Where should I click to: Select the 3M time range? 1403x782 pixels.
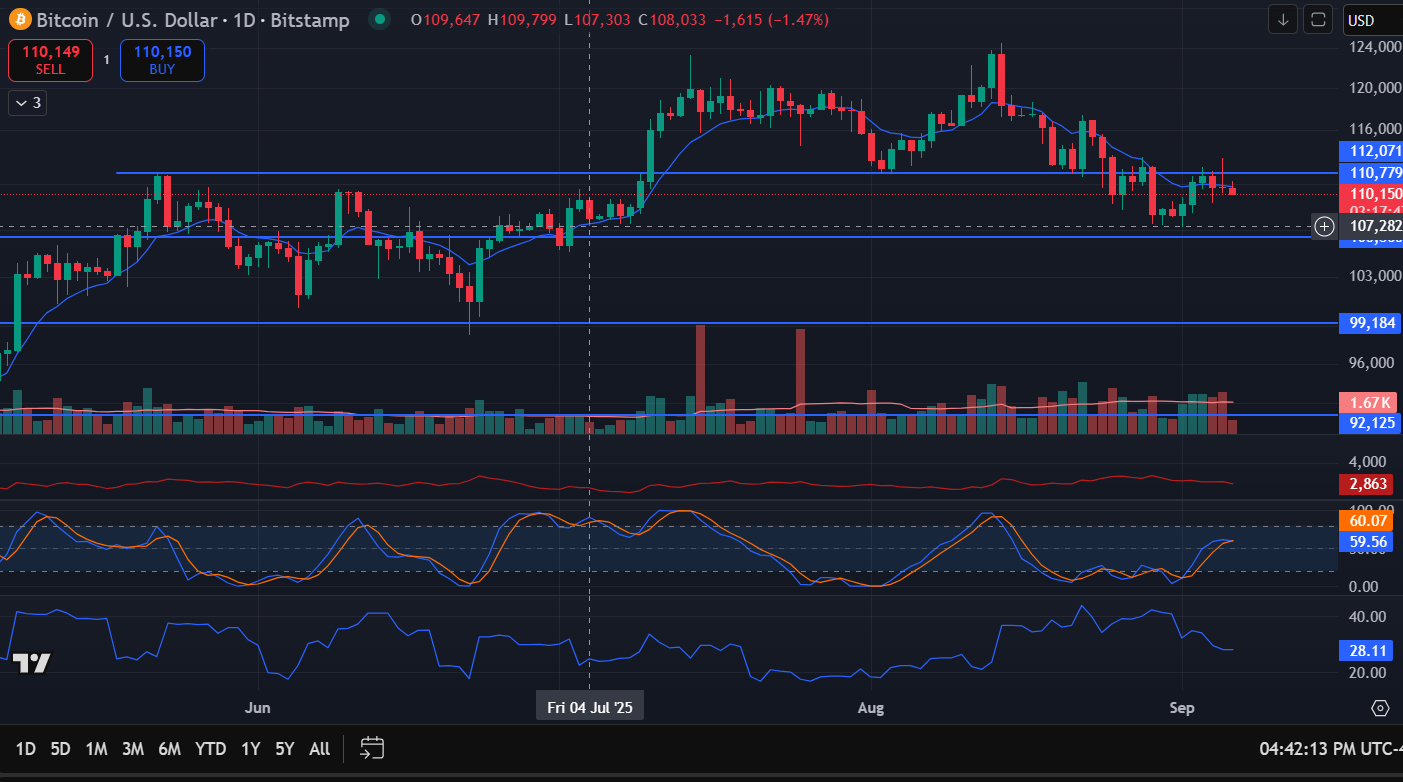[133, 748]
